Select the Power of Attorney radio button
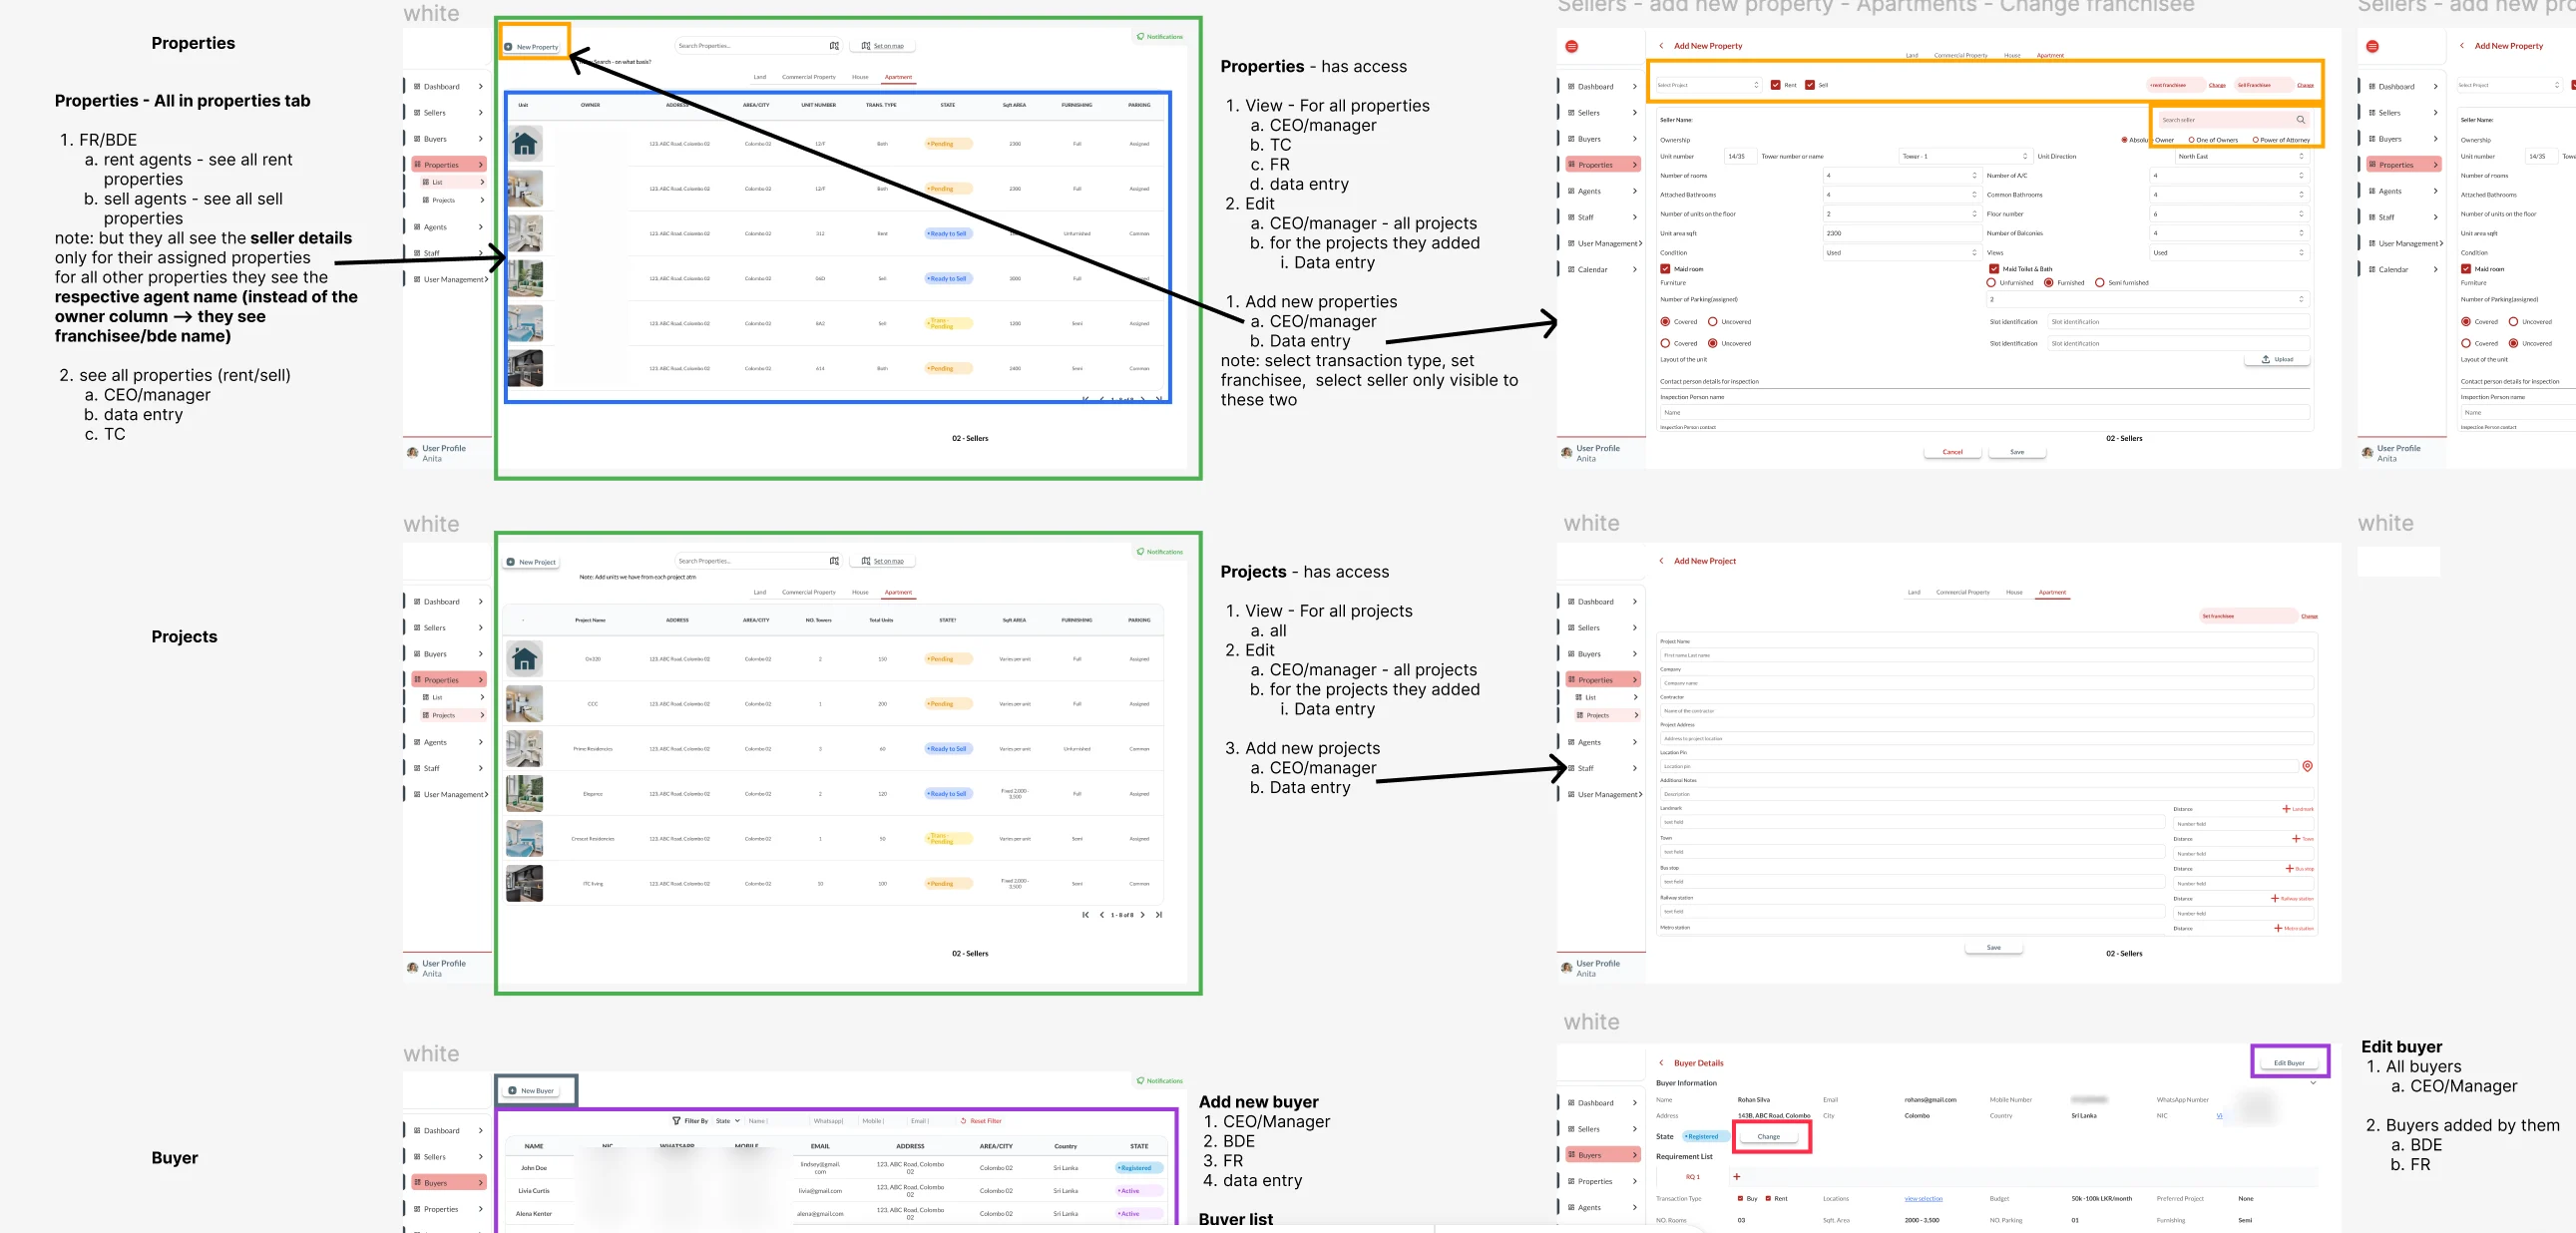The width and height of the screenshot is (2576, 1233). 2255,140
